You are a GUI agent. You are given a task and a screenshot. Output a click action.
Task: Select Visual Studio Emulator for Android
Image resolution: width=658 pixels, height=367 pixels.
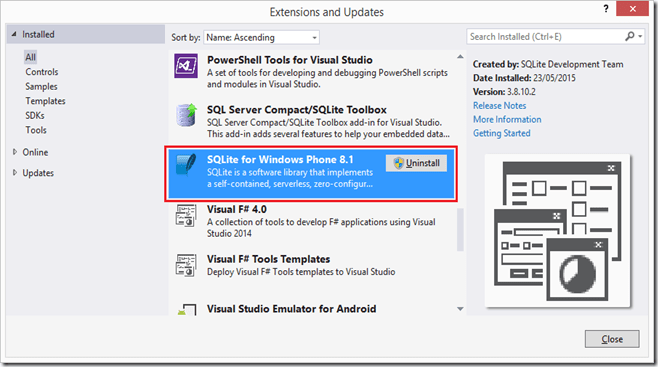pyautogui.click(x=291, y=309)
